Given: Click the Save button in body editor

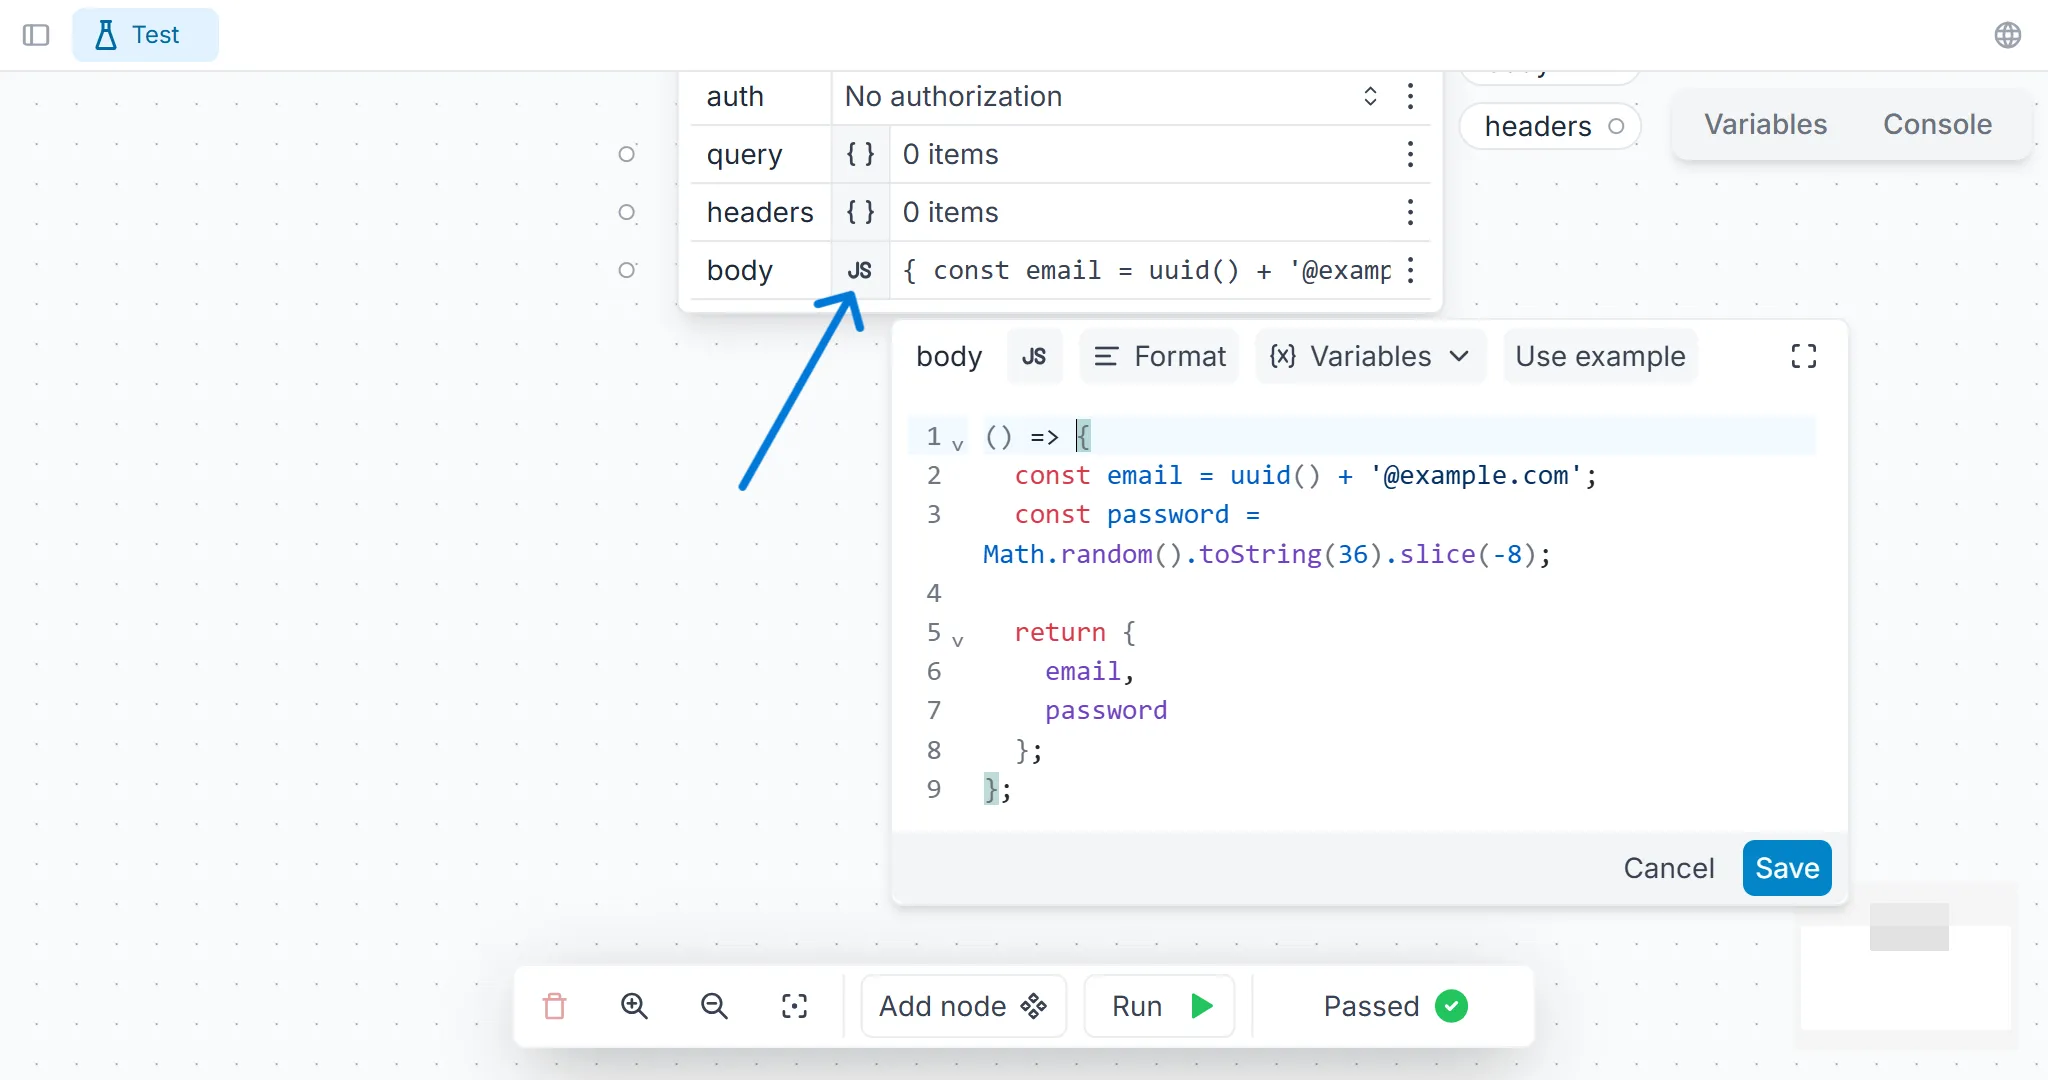Looking at the screenshot, I should [x=1787, y=869].
